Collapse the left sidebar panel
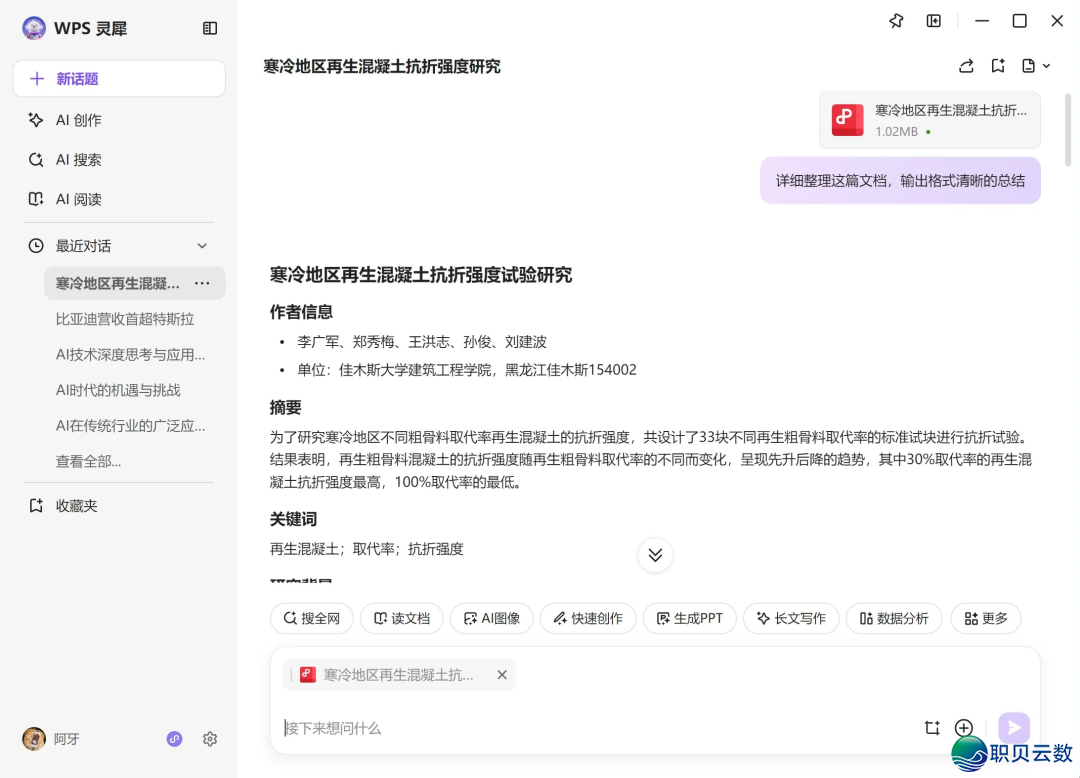This screenshot has height=778, width=1080. pyautogui.click(x=210, y=29)
